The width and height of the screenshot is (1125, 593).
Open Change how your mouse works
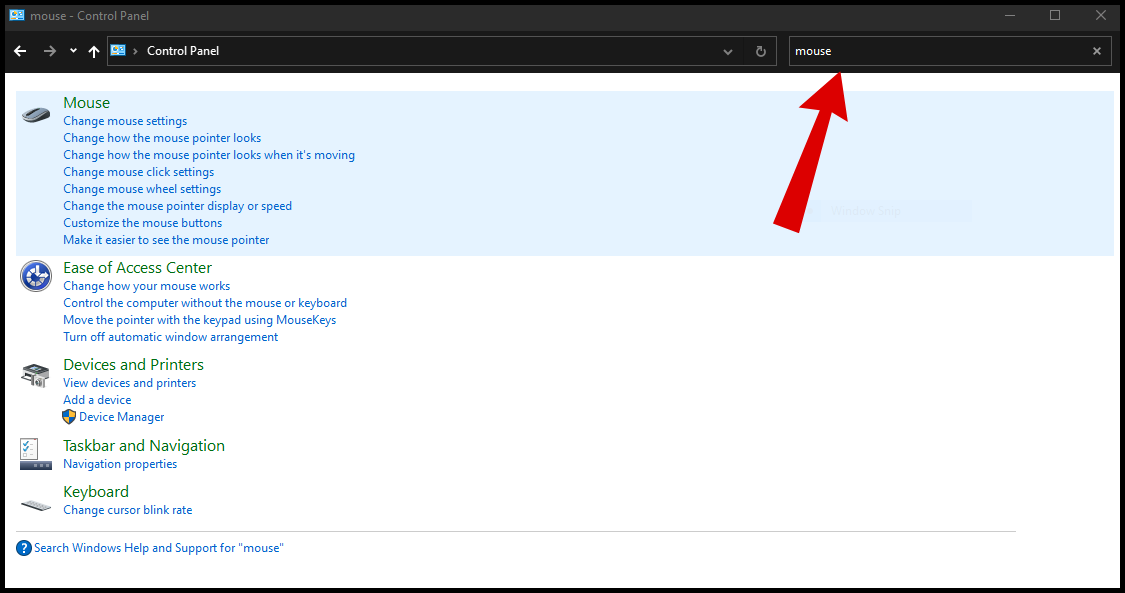point(146,286)
